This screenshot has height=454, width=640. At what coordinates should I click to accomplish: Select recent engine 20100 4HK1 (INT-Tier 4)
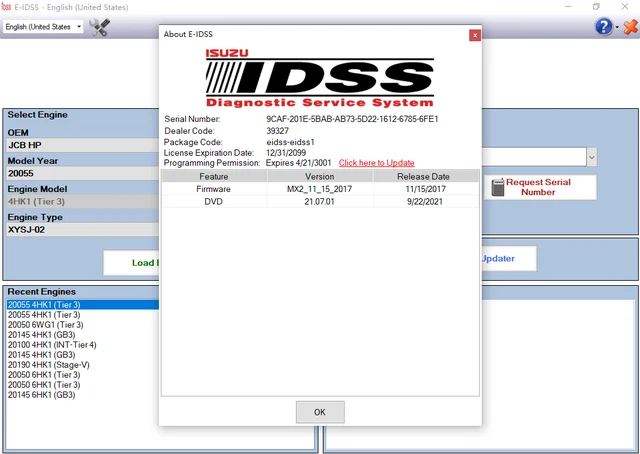[x=52, y=345]
